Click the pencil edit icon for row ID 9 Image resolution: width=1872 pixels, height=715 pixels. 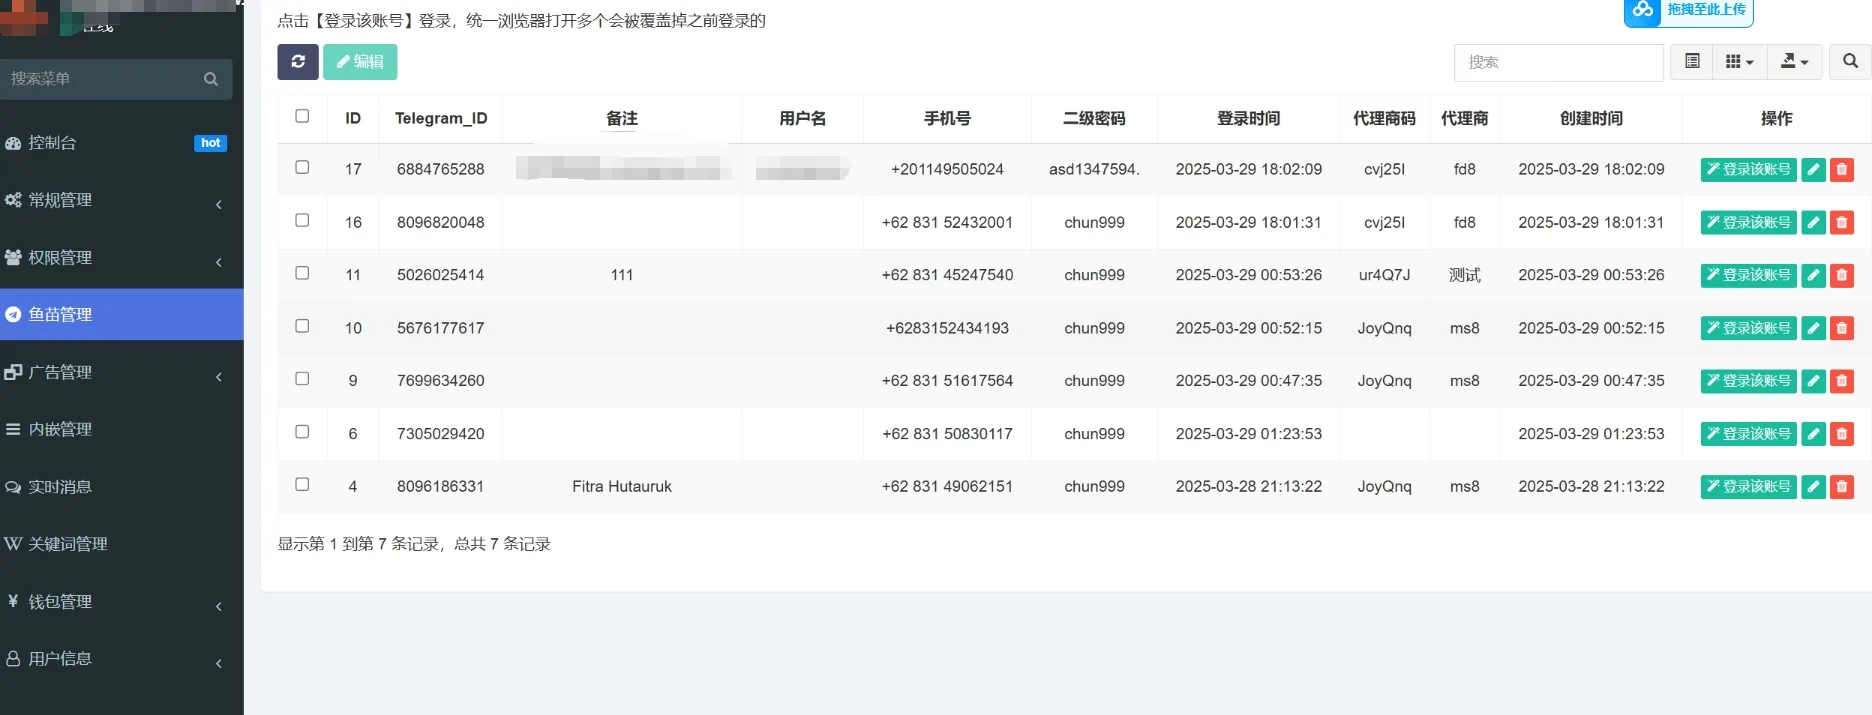[1813, 381]
